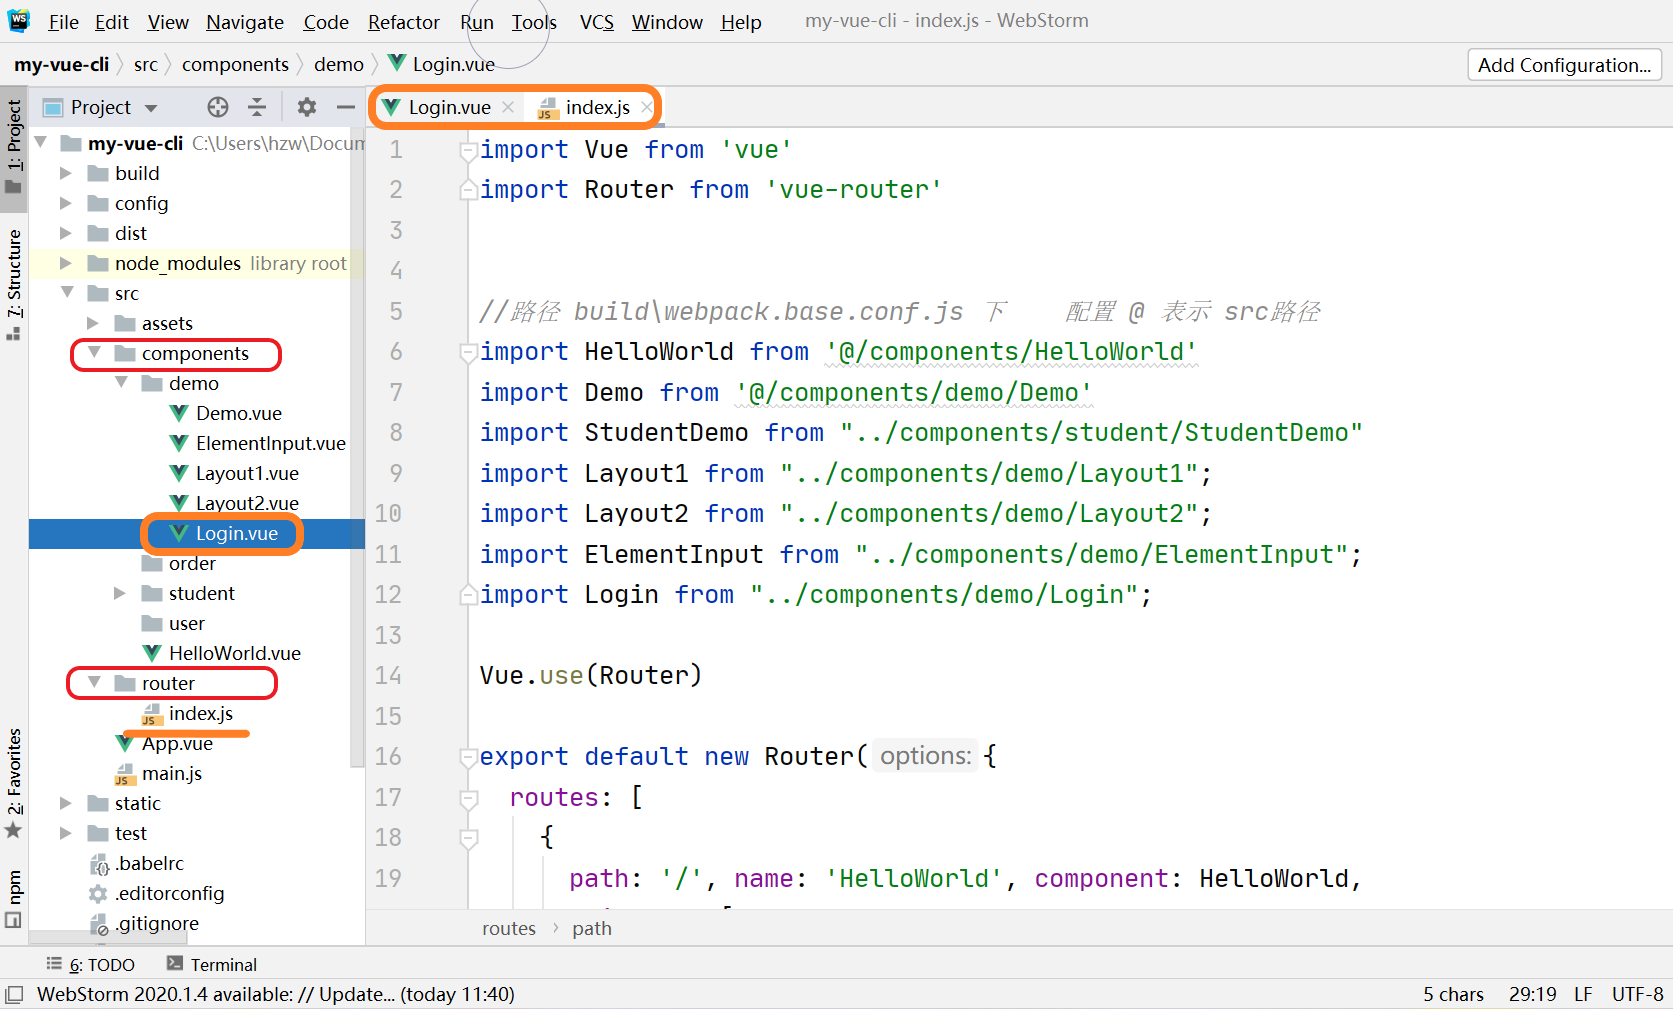This screenshot has width=1673, height=1009.
Task: Click the 29:19 cursor position indicator
Action: [1533, 995]
